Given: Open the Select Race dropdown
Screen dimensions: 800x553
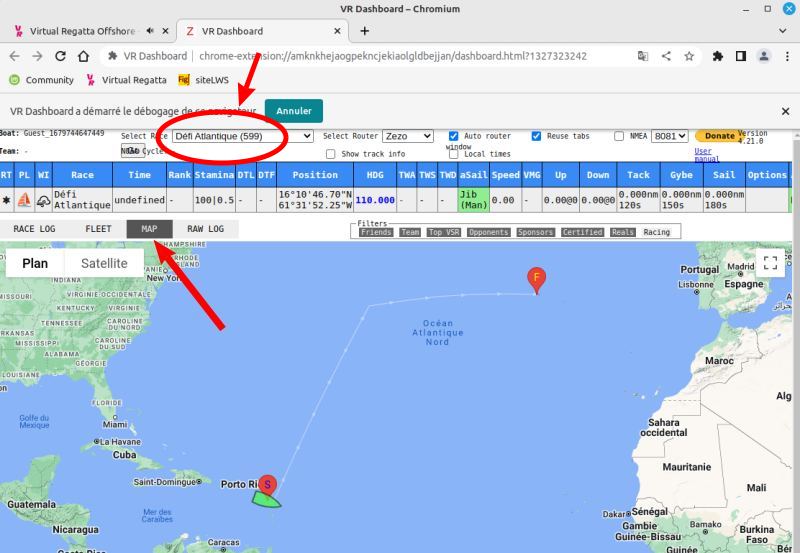Looking at the screenshot, I should click(243, 136).
